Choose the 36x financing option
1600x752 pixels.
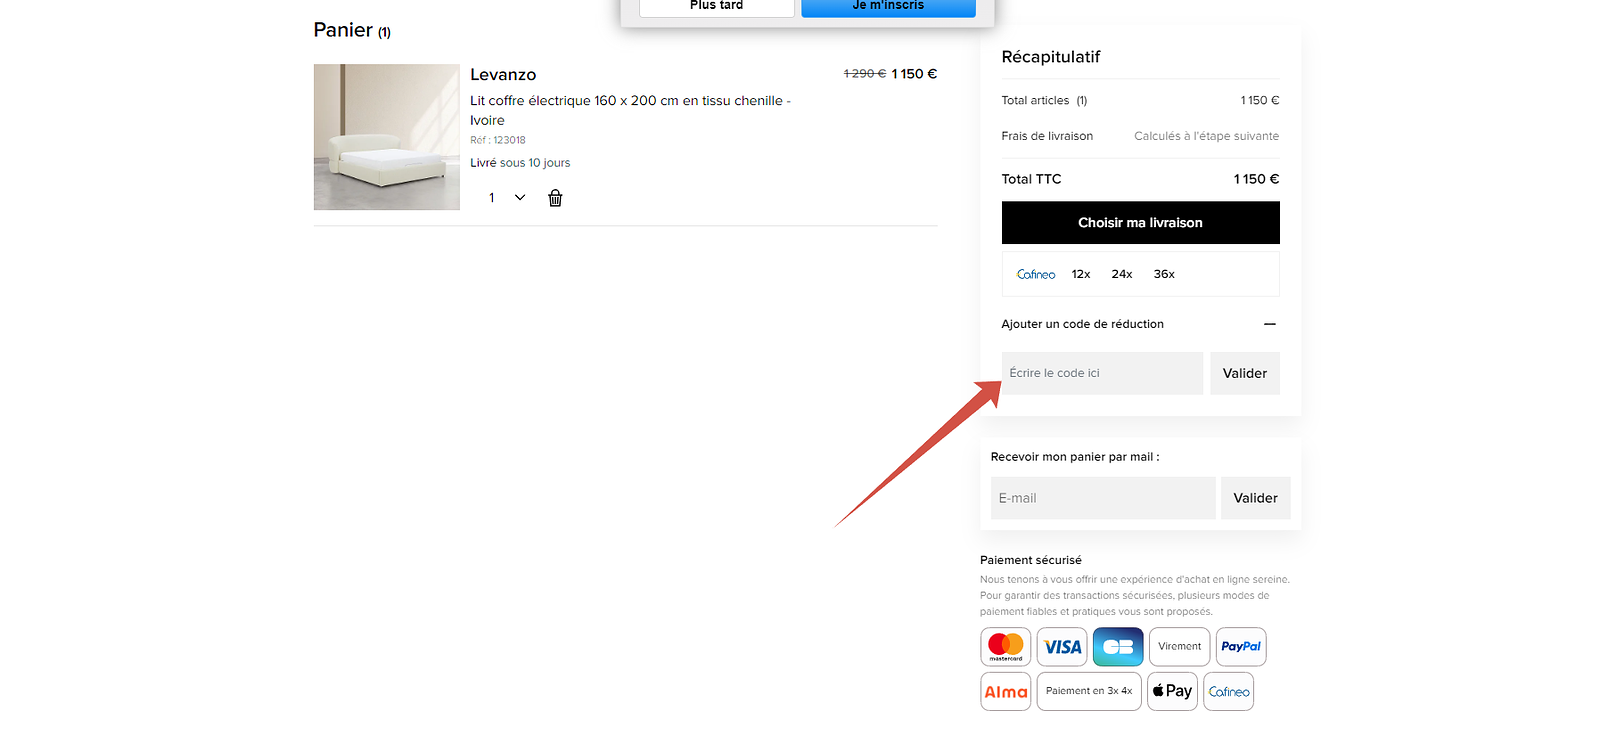click(x=1164, y=274)
